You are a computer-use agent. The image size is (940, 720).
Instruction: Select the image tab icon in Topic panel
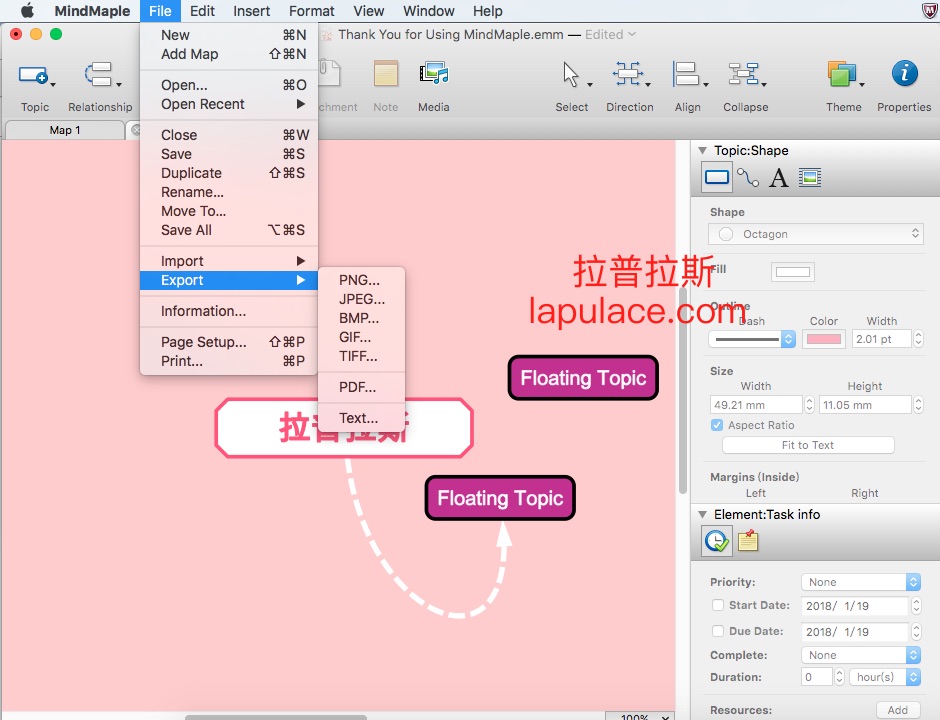(x=810, y=177)
